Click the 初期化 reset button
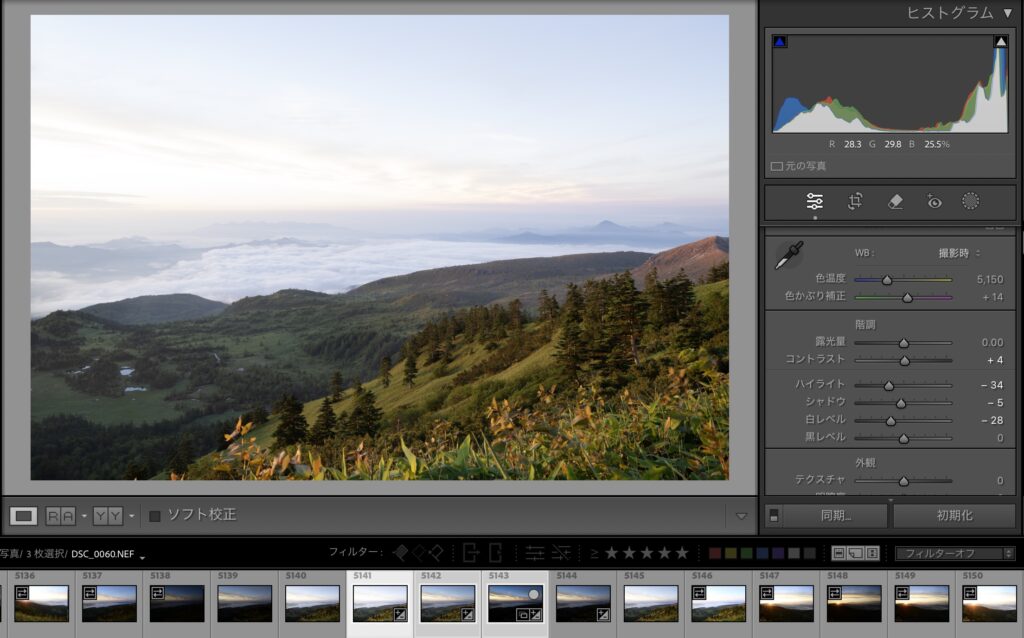 point(954,516)
